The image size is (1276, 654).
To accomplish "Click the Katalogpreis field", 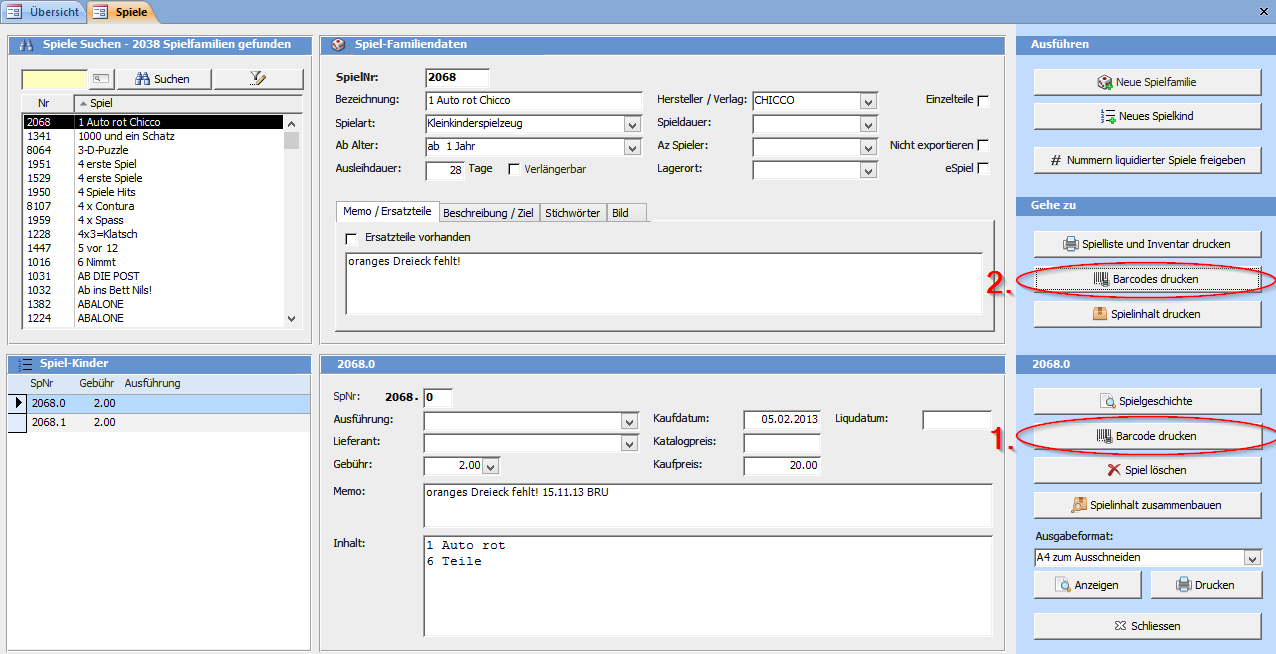I will click(782, 443).
